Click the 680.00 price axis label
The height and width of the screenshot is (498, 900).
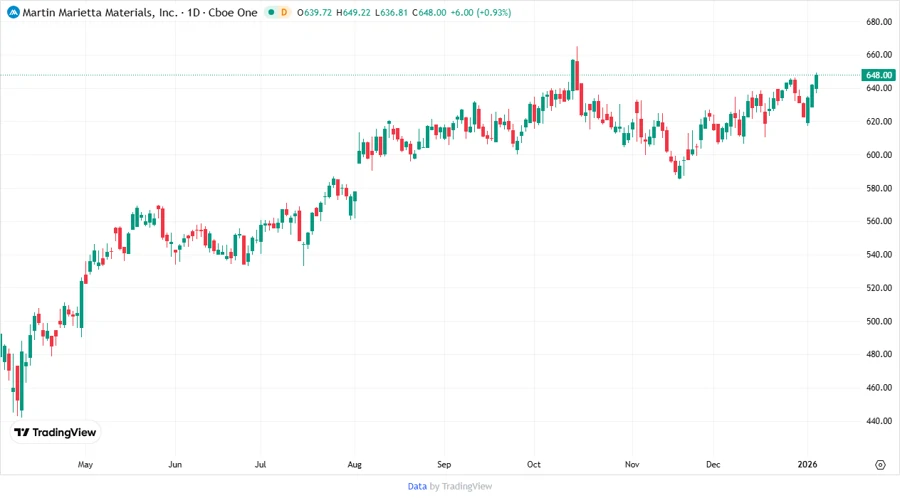click(879, 22)
